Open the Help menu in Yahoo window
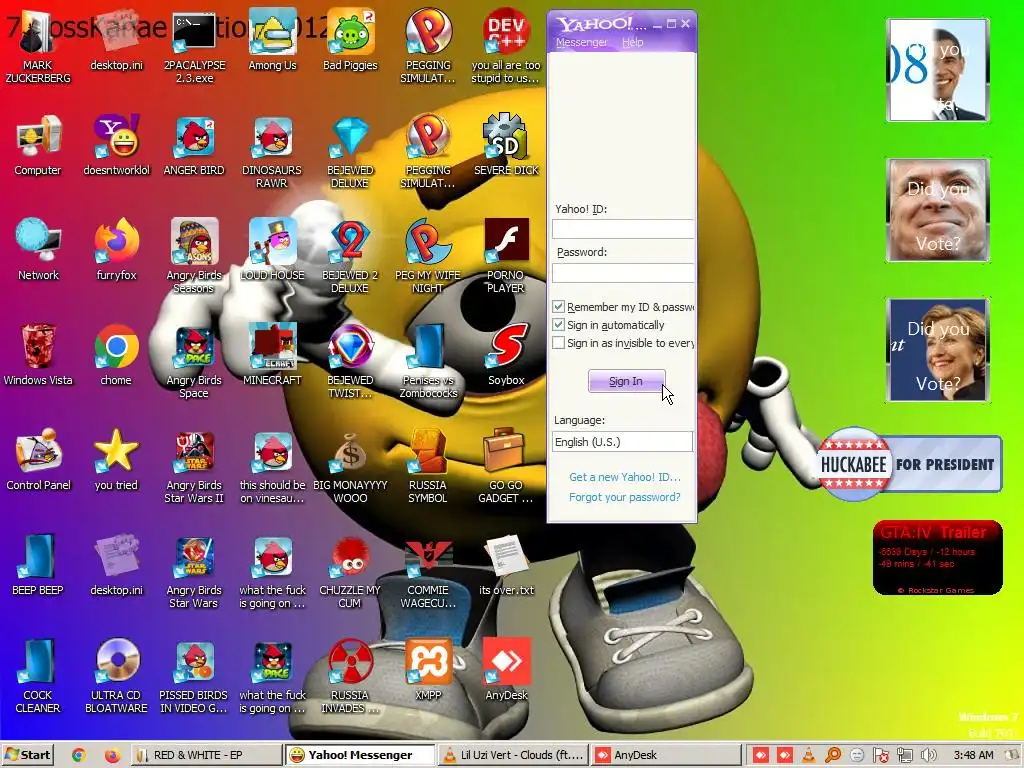The height and width of the screenshot is (768, 1024). (632, 42)
